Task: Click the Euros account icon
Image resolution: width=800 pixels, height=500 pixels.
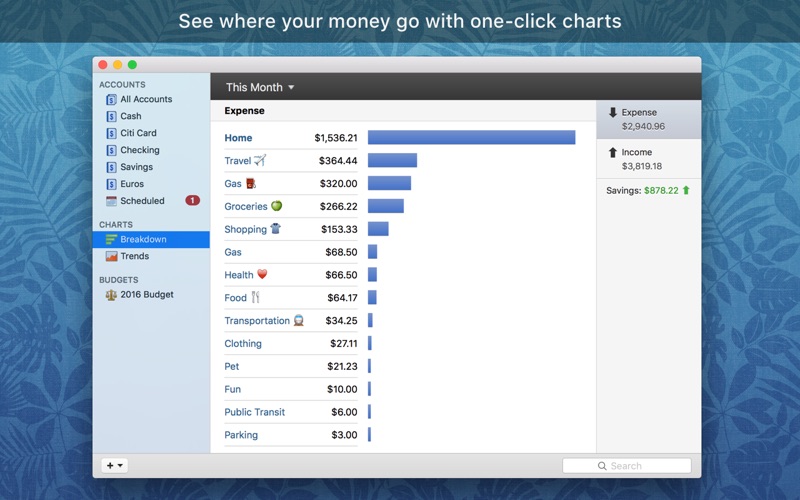Action: click(x=111, y=184)
